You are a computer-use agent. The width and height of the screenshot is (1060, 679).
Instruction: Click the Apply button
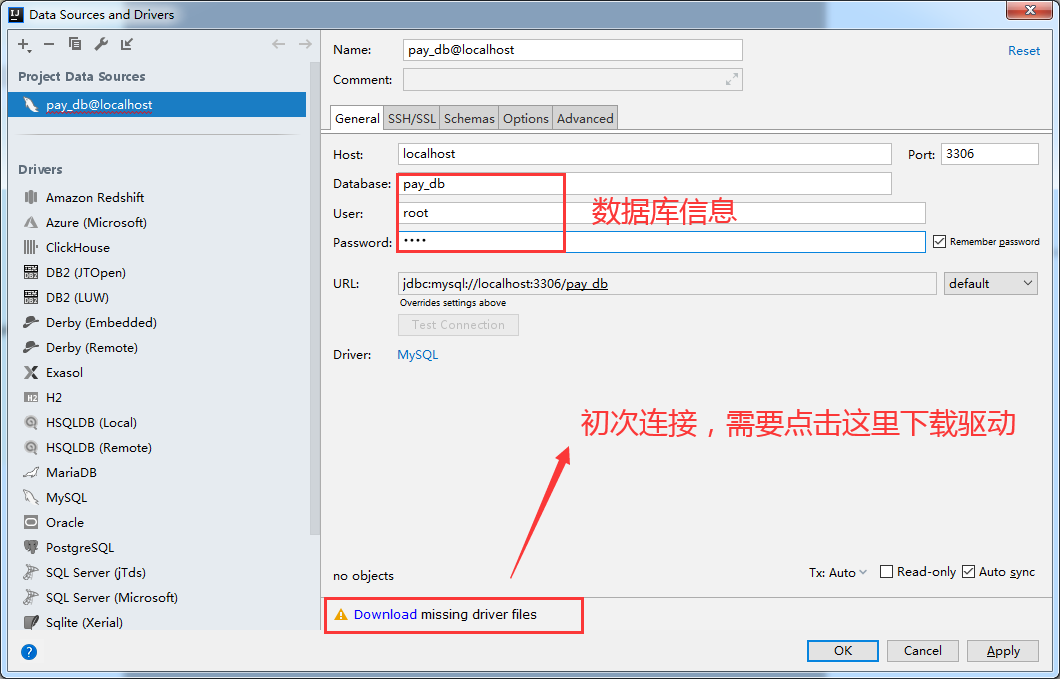click(x=1003, y=651)
